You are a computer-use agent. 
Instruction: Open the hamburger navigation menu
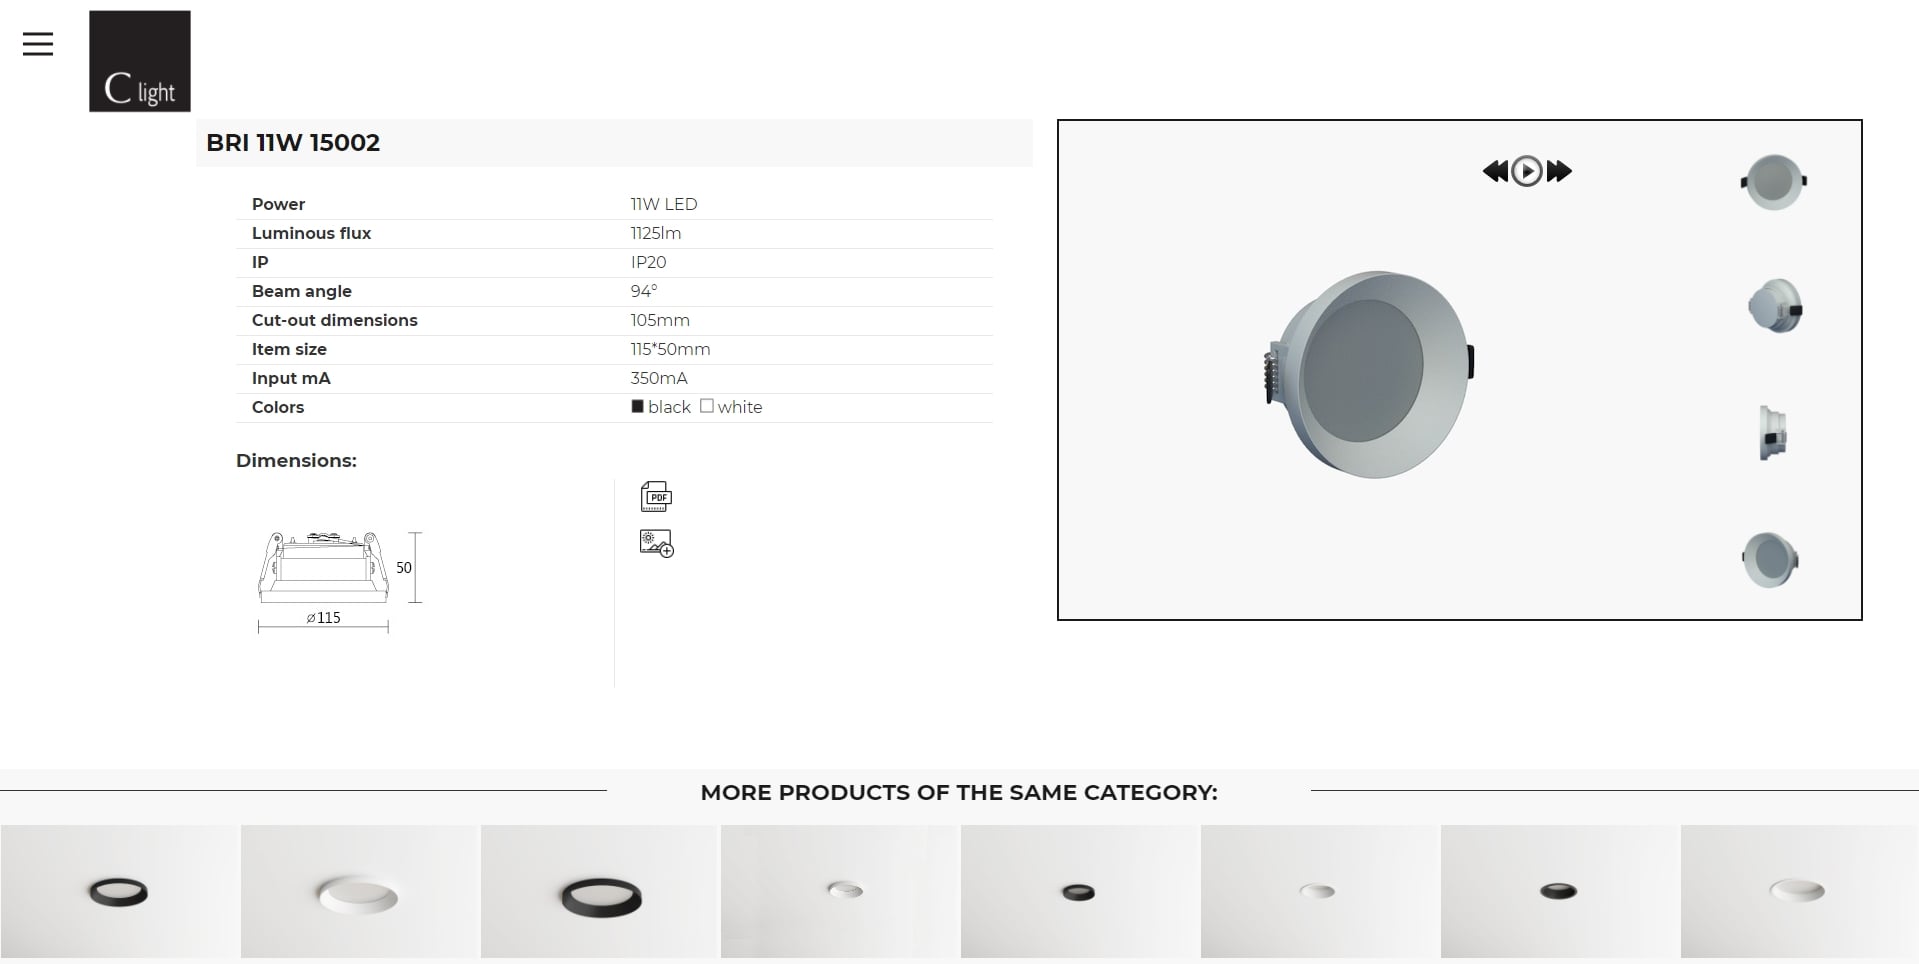tap(38, 44)
